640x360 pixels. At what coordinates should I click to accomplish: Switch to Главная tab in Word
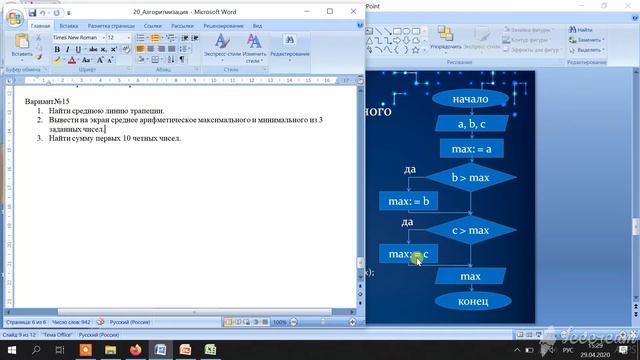(40, 26)
